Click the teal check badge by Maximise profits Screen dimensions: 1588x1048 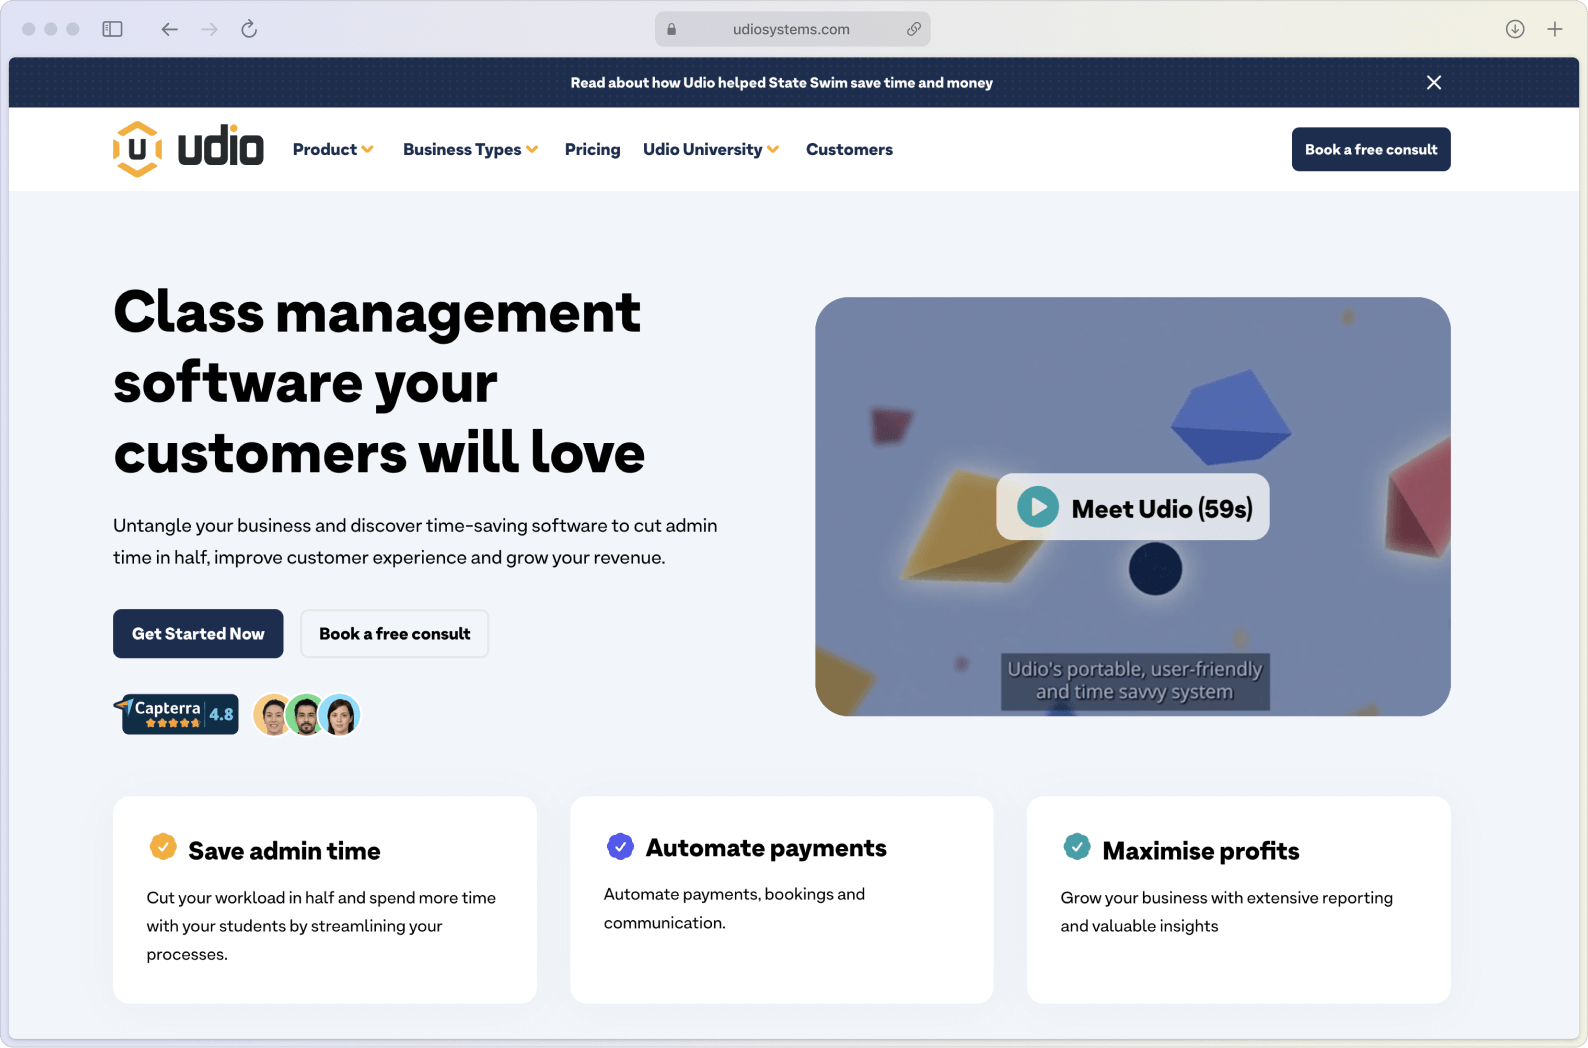(1077, 846)
